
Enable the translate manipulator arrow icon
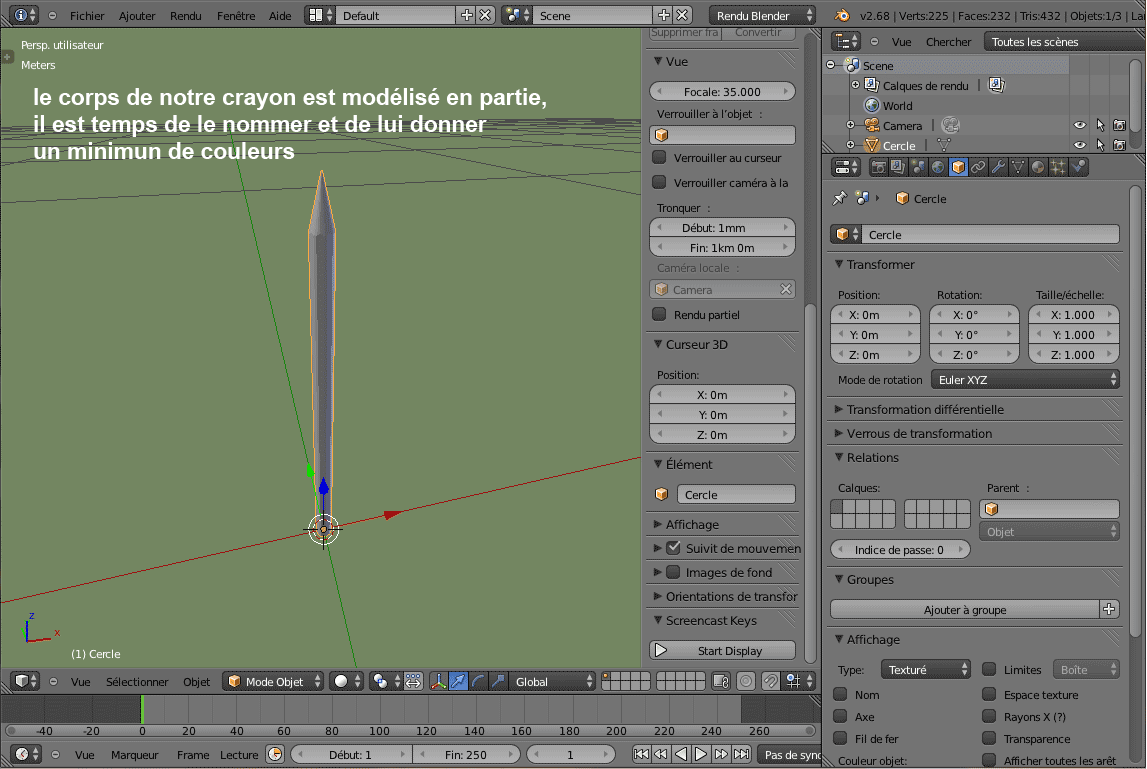tap(458, 682)
